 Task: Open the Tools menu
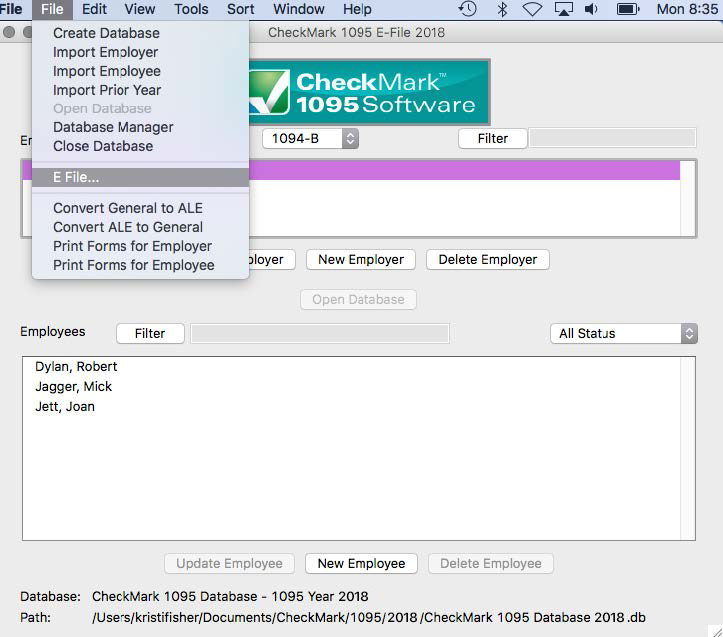[191, 9]
